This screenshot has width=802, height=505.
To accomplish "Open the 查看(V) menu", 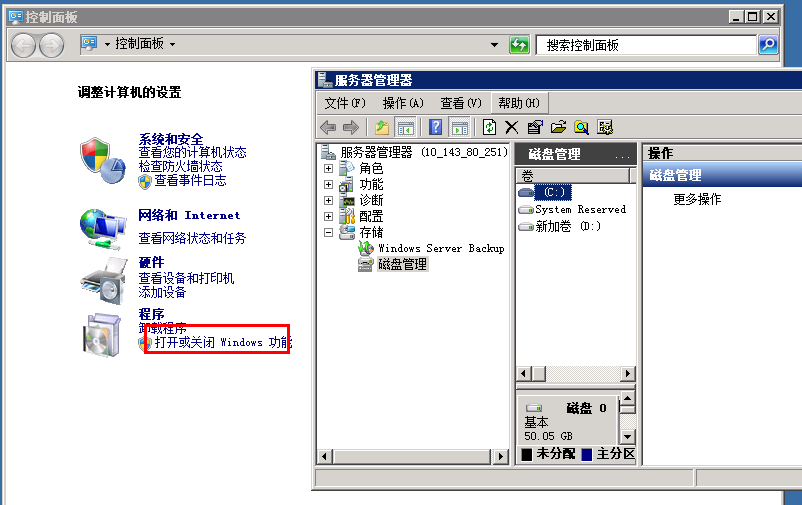I will tap(461, 103).
